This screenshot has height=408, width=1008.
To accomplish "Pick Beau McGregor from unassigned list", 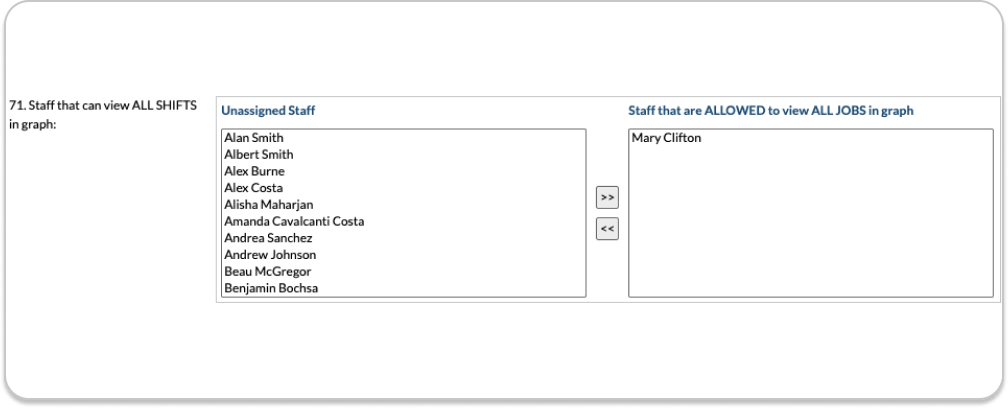I will [268, 272].
